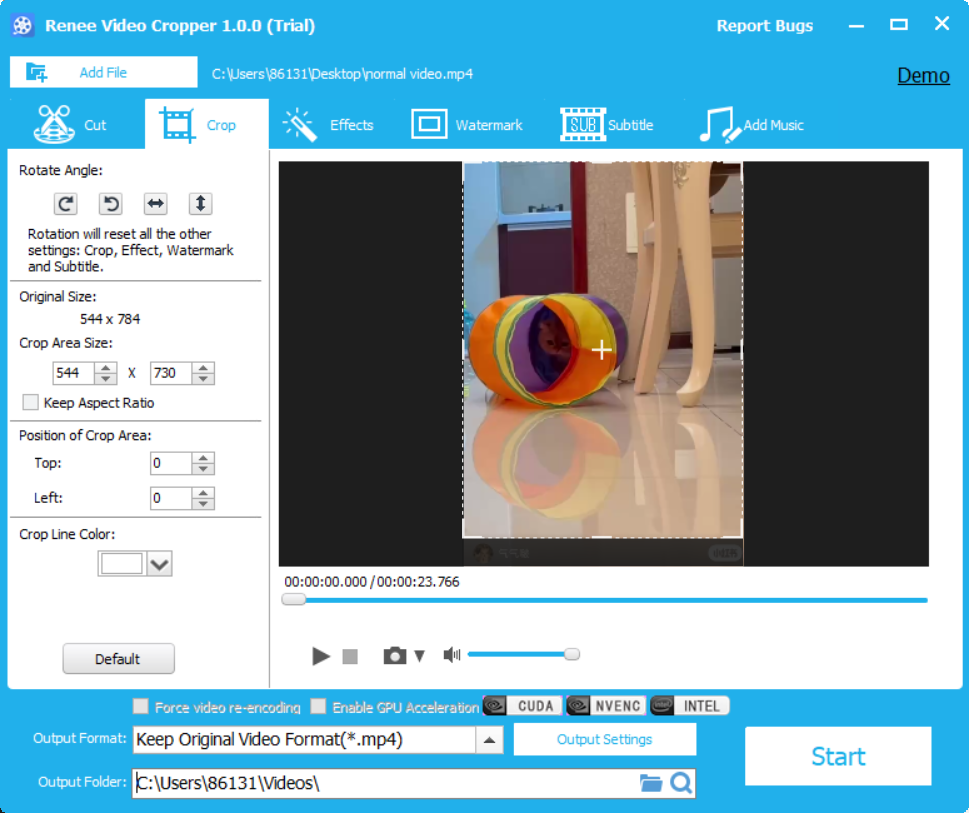The height and width of the screenshot is (813, 969).
Task: Enable Keep Aspect Ratio checkbox
Action: click(31, 403)
